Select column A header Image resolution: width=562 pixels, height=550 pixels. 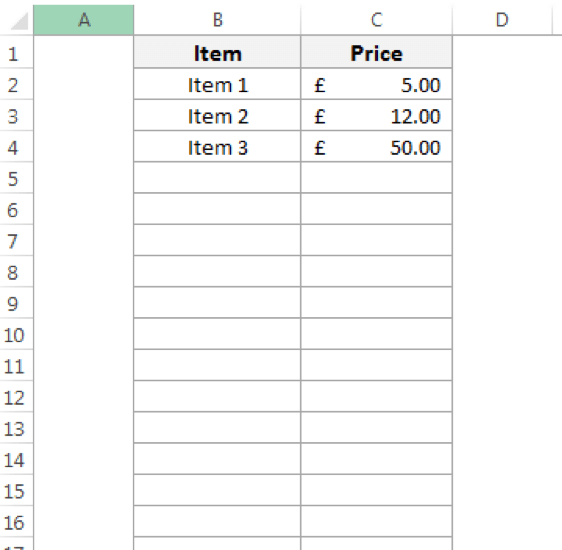click(84, 20)
